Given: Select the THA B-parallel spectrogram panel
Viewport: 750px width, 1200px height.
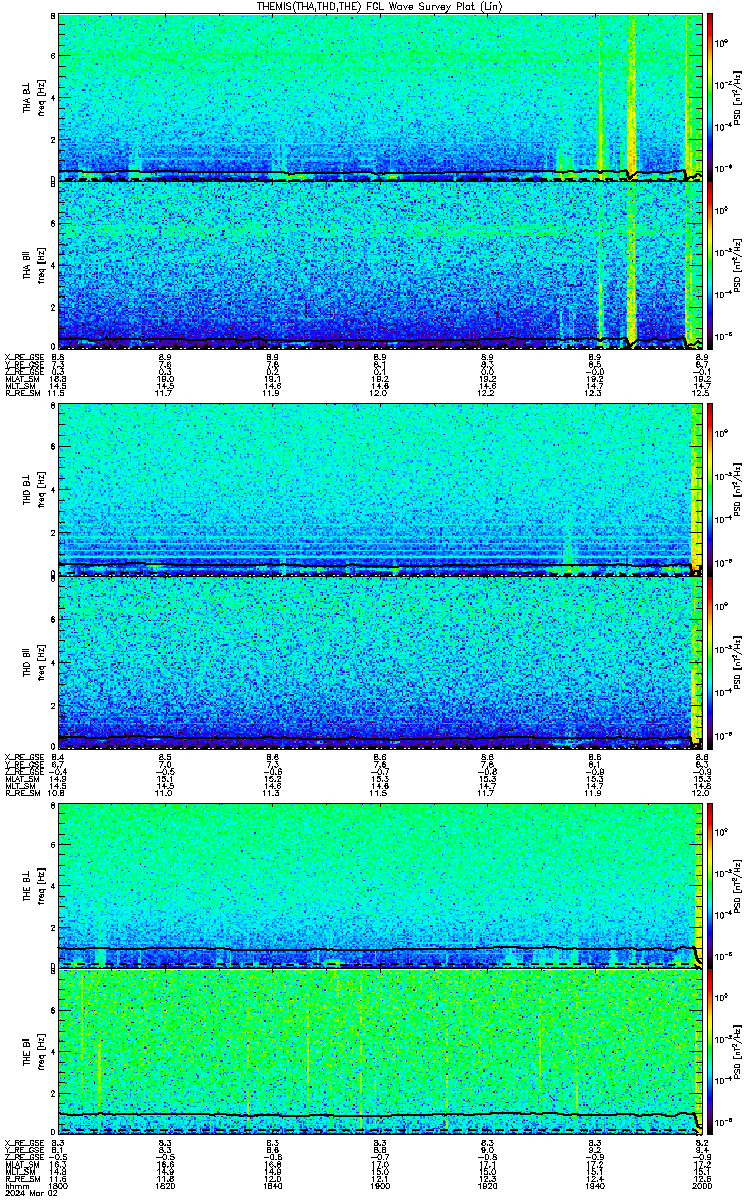Looking at the screenshot, I should 380,266.
